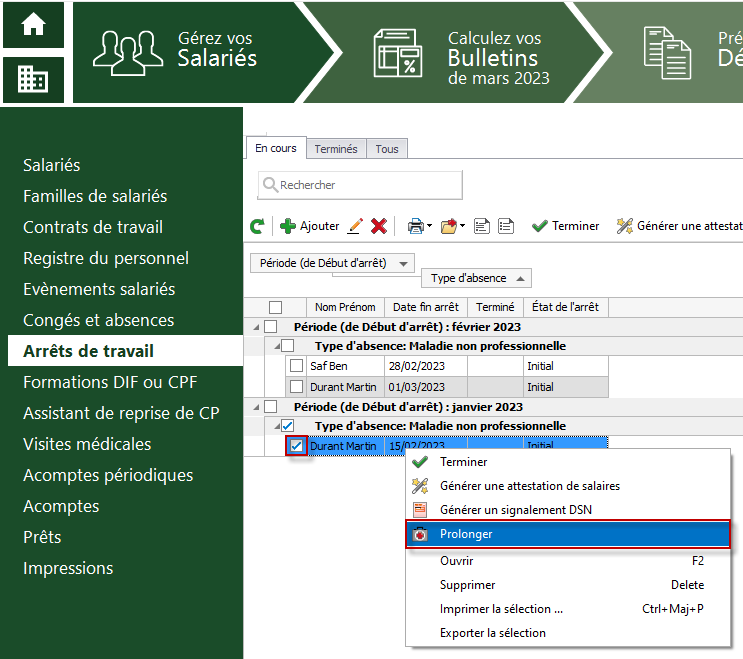Check the Saf Ben row checkbox
This screenshot has height=659, width=743.
coord(296,366)
